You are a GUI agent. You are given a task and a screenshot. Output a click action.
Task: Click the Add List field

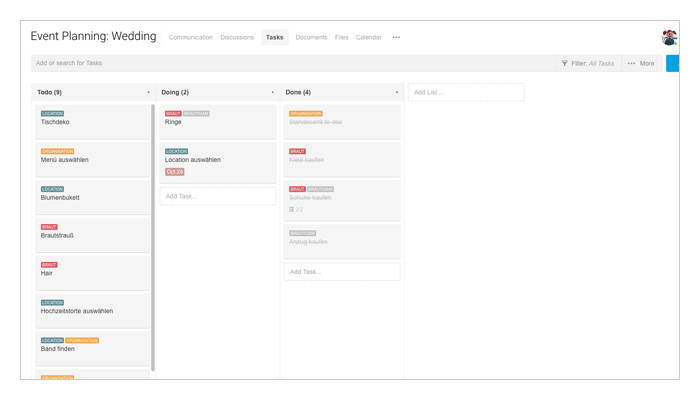point(466,92)
